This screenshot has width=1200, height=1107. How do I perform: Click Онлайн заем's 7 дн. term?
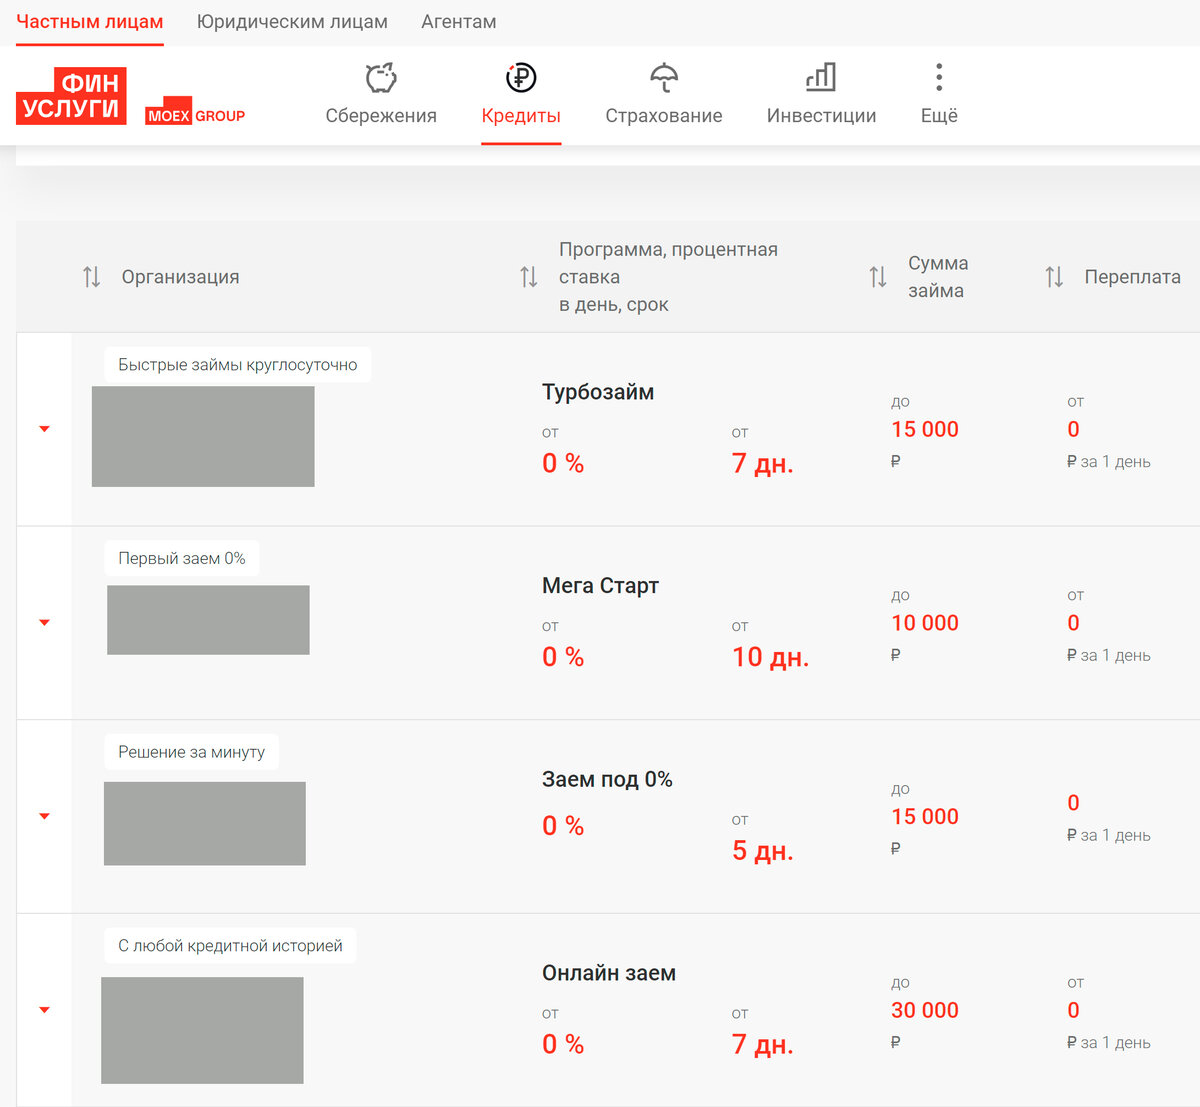762,1045
